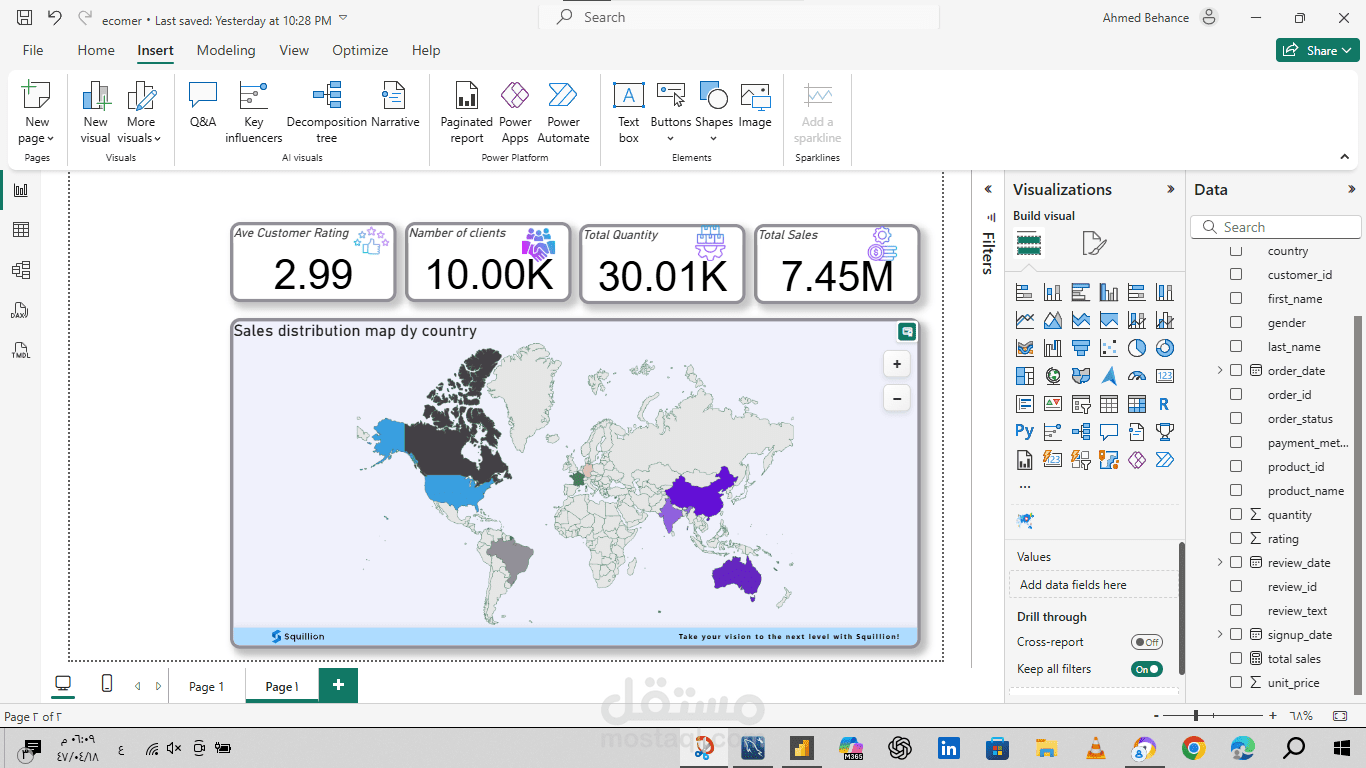Image resolution: width=1366 pixels, height=768 pixels.
Task: Toggle Cross-report drill through switch
Action: point(1146,642)
